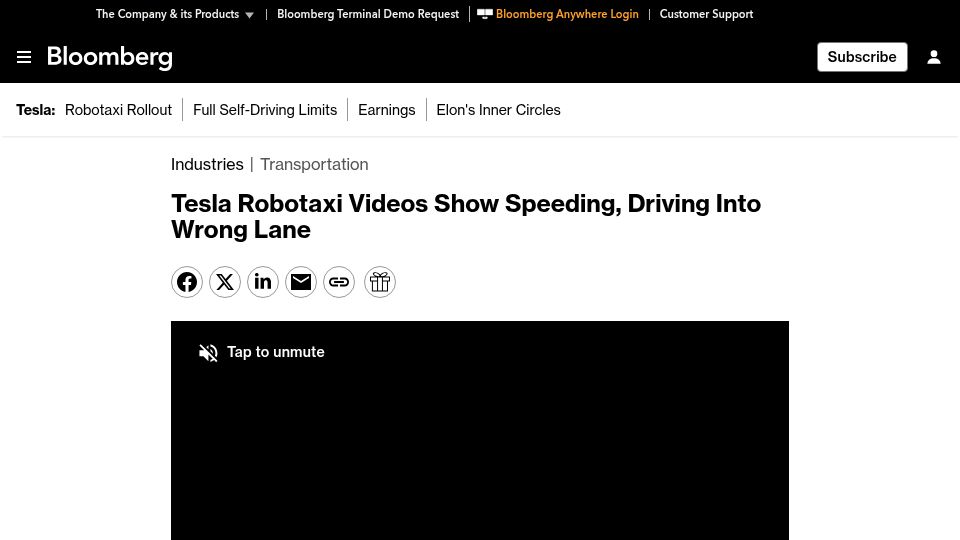960x540 pixels.
Task: Share article on X (Twitter)
Action: tap(225, 282)
